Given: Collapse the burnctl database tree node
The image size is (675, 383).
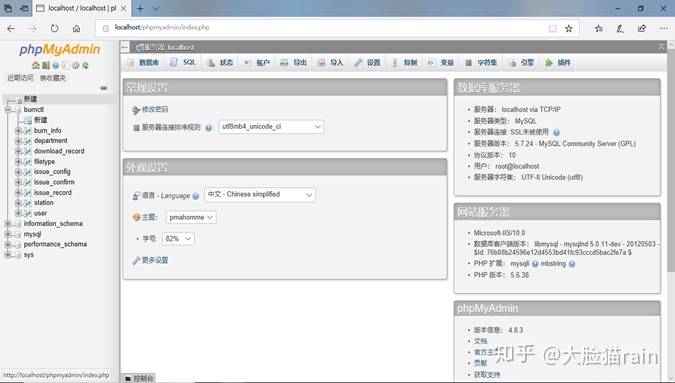Looking at the screenshot, I should [8, 110].
